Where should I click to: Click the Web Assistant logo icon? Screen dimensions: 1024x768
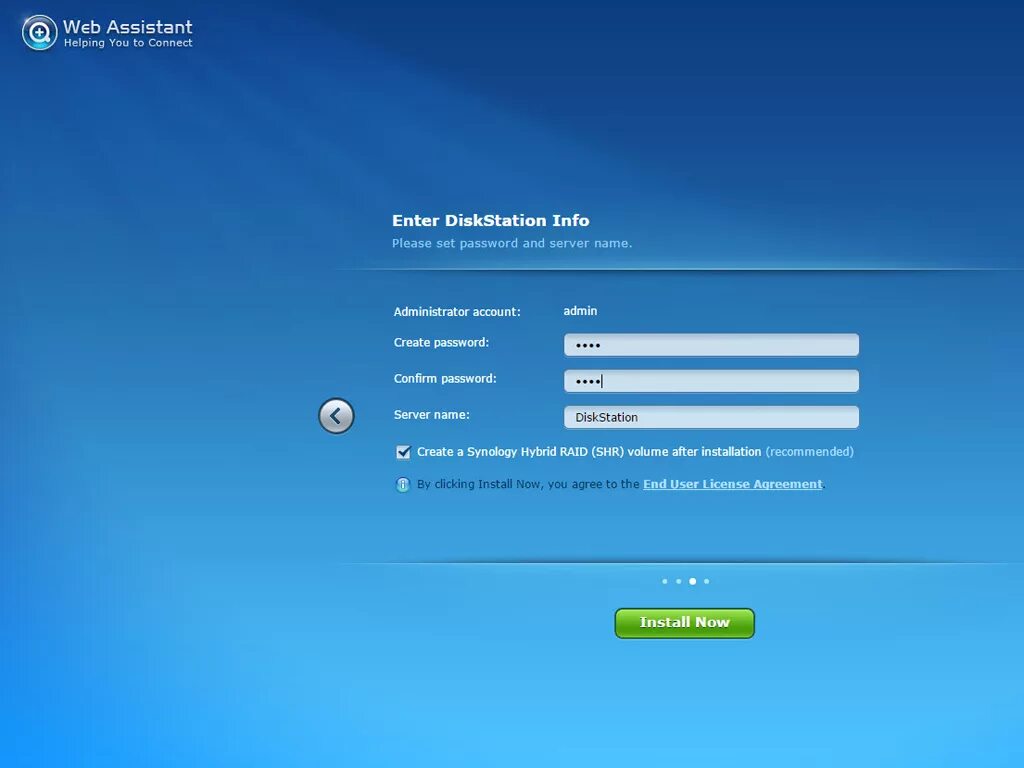point(39,33)
